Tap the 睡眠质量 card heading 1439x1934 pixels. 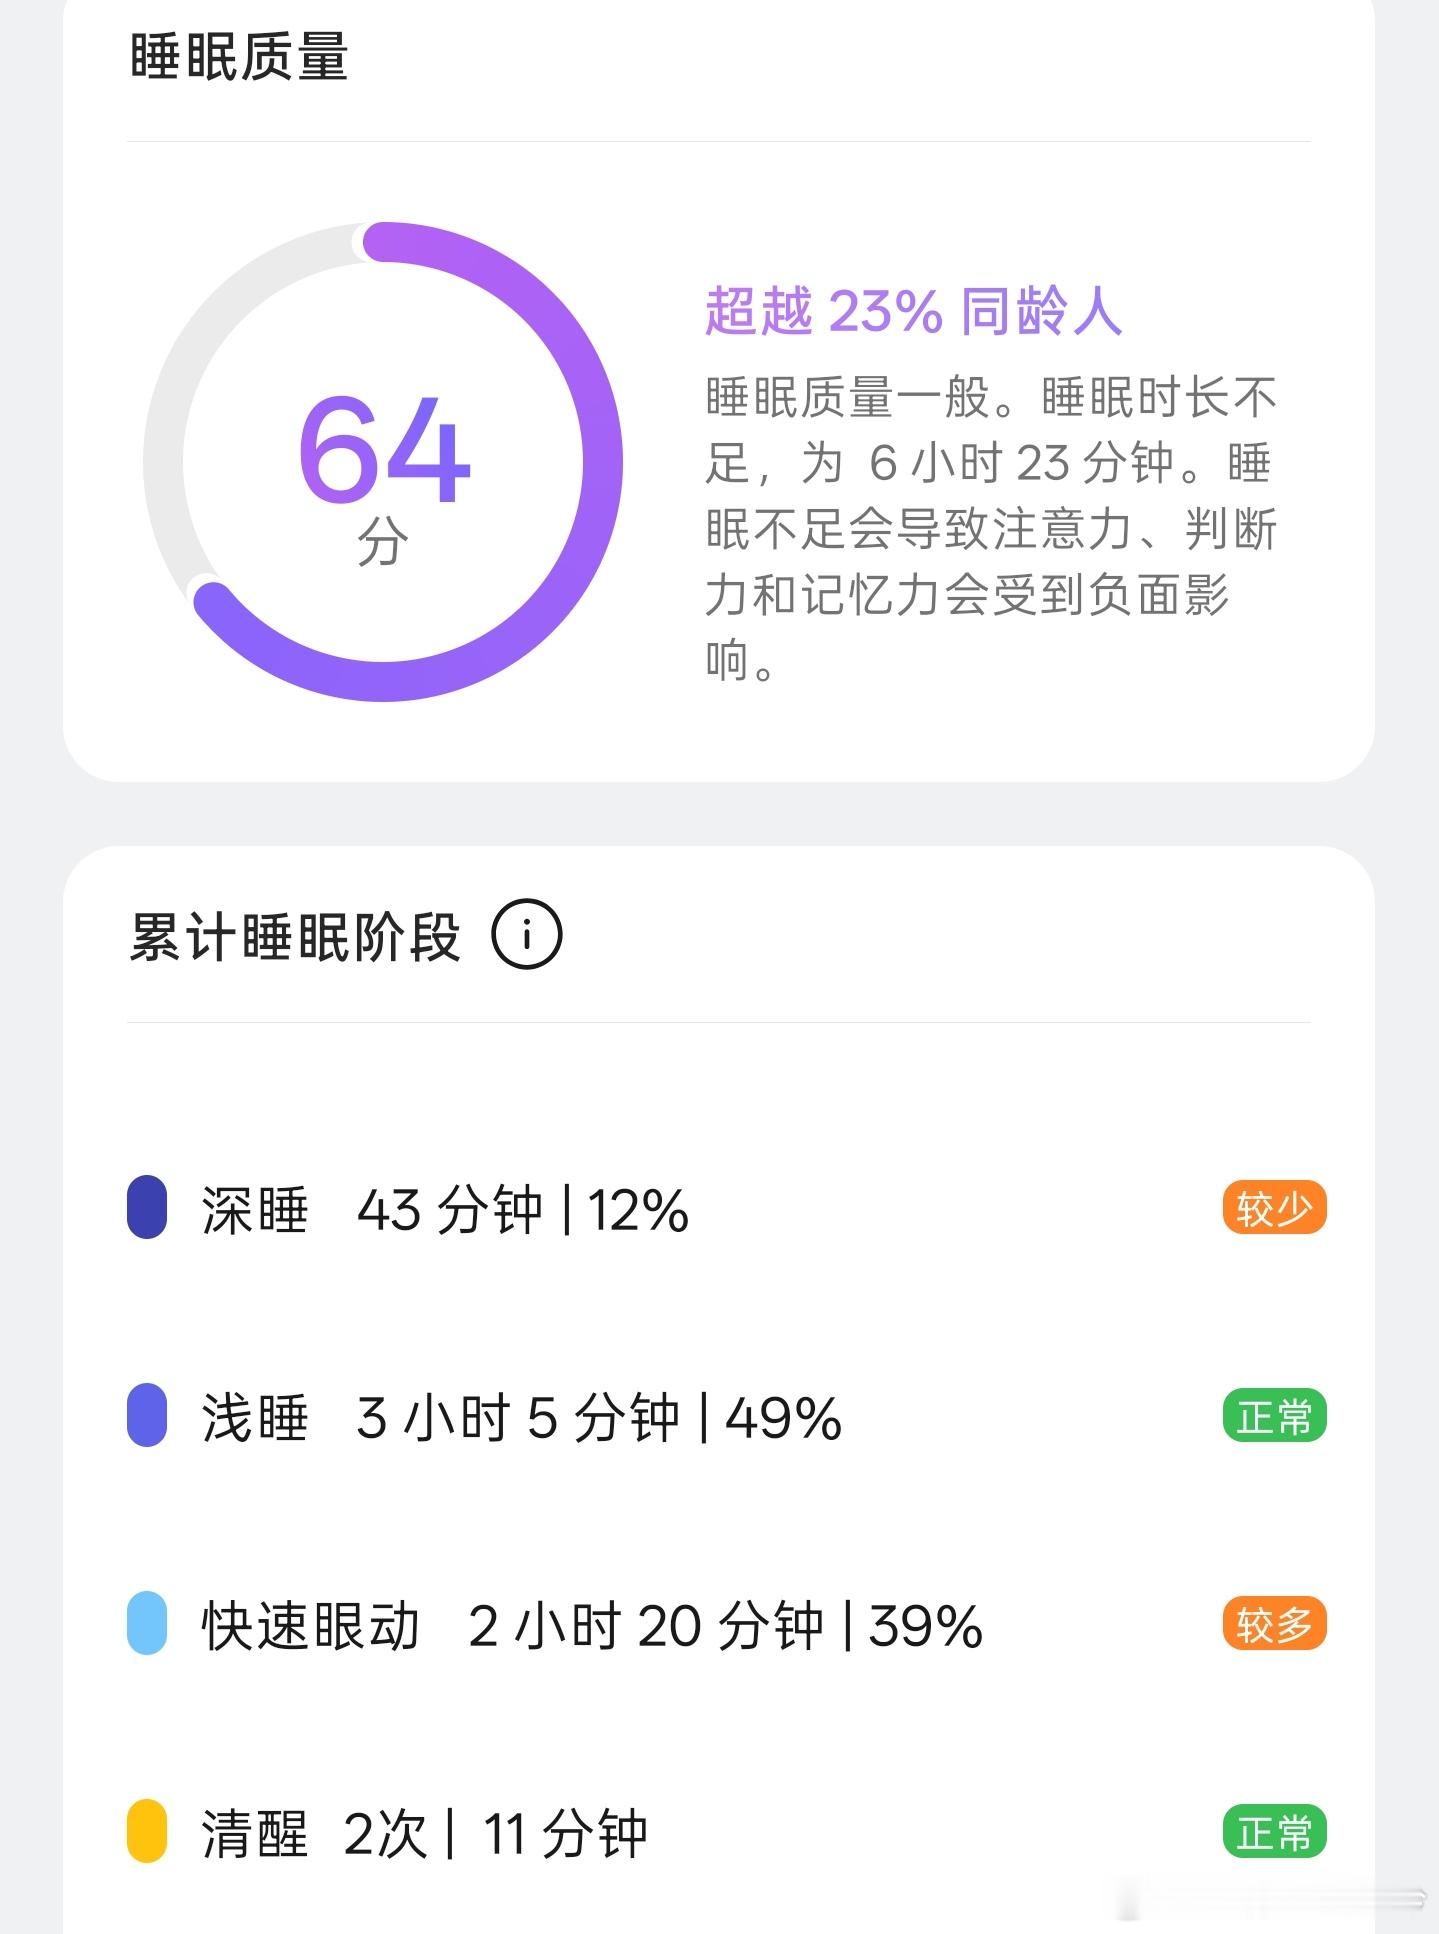tap(239, 56)
